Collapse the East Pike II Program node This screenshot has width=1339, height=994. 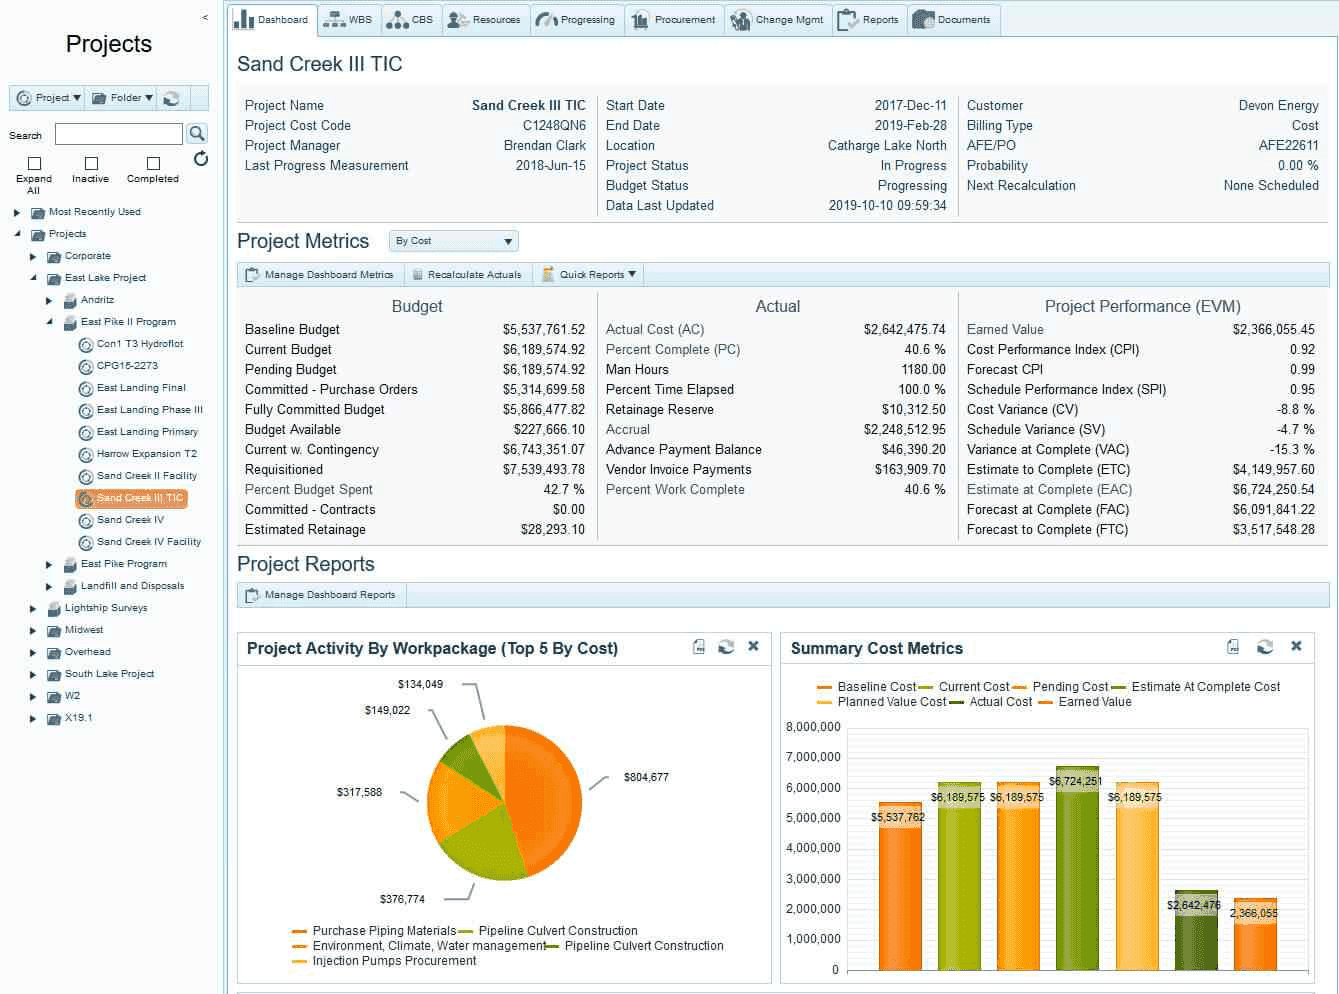pos(48,322)
